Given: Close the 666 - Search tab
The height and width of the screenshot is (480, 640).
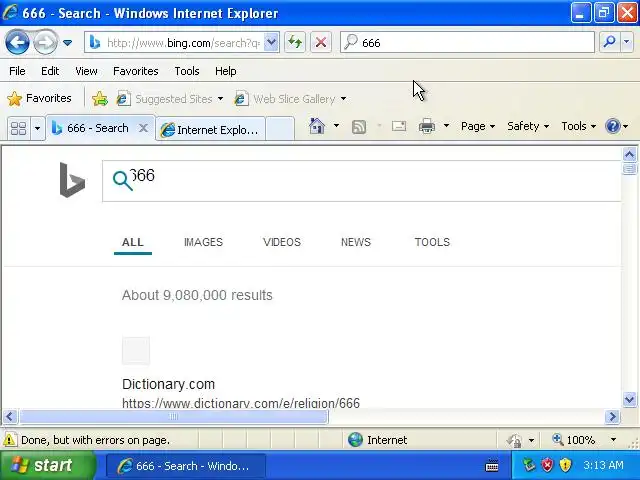Looking at the screenshot, I should coord(143,128).
